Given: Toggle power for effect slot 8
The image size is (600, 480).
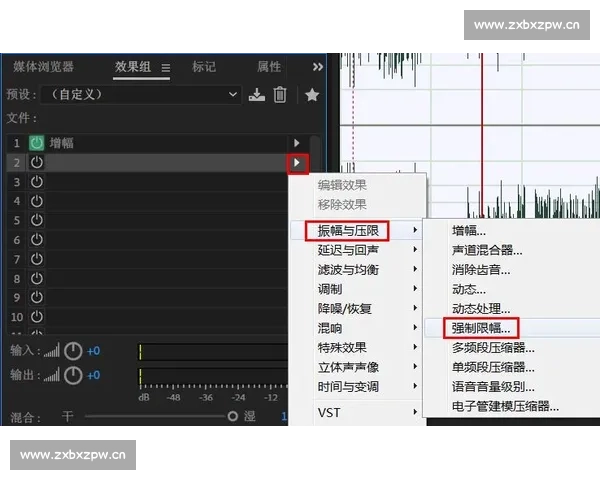Looking at the screenshot, I should 37,279.
